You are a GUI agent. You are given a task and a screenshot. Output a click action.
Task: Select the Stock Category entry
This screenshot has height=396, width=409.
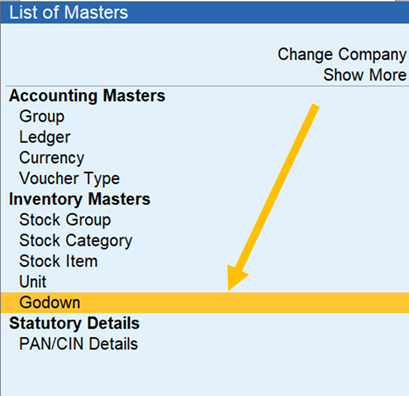[x=76, y=241]
